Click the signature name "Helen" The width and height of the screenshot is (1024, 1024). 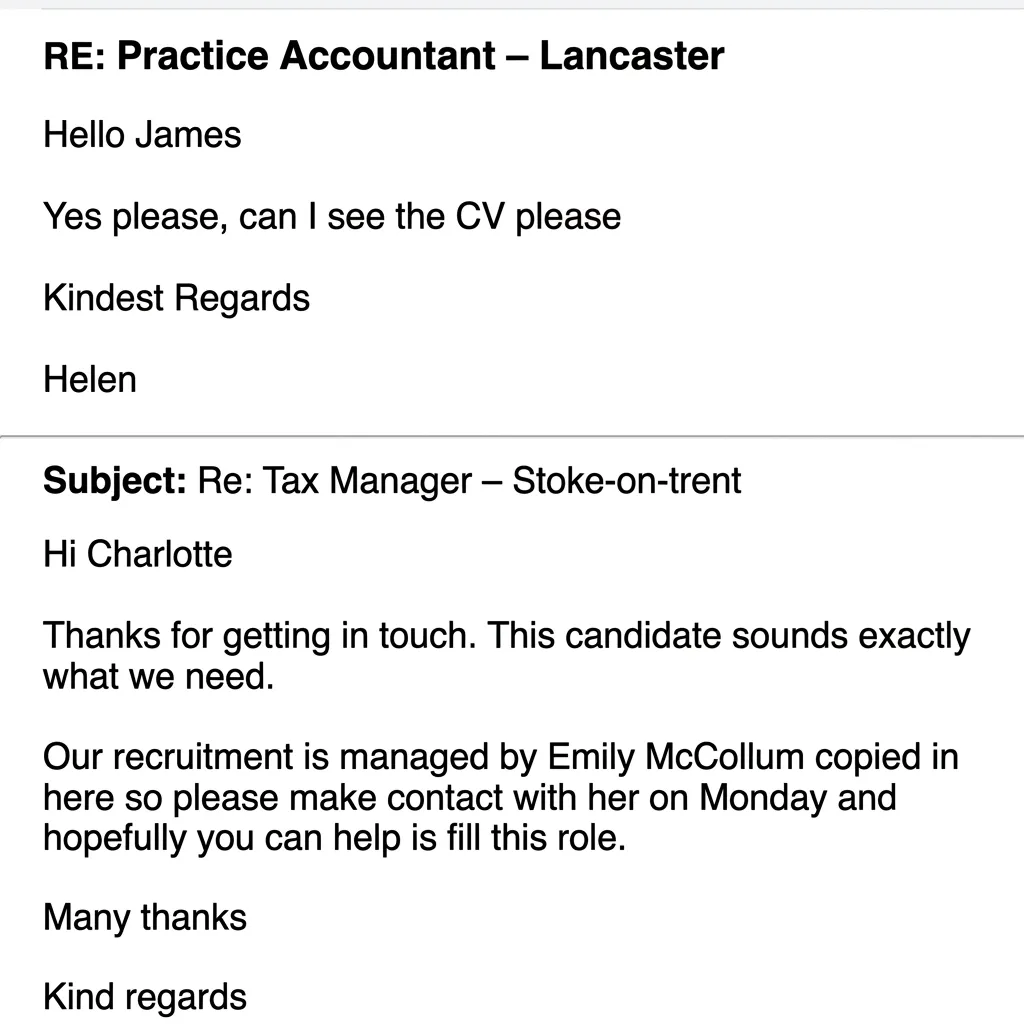[x=89, y=379]
